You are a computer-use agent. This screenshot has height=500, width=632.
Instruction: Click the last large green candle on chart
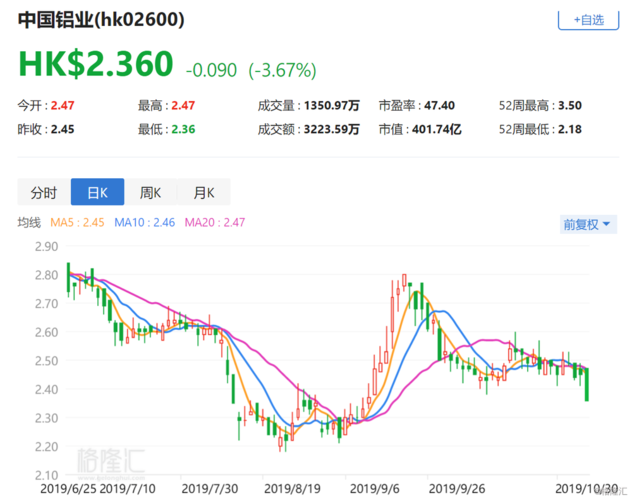[x=586, y=384]
